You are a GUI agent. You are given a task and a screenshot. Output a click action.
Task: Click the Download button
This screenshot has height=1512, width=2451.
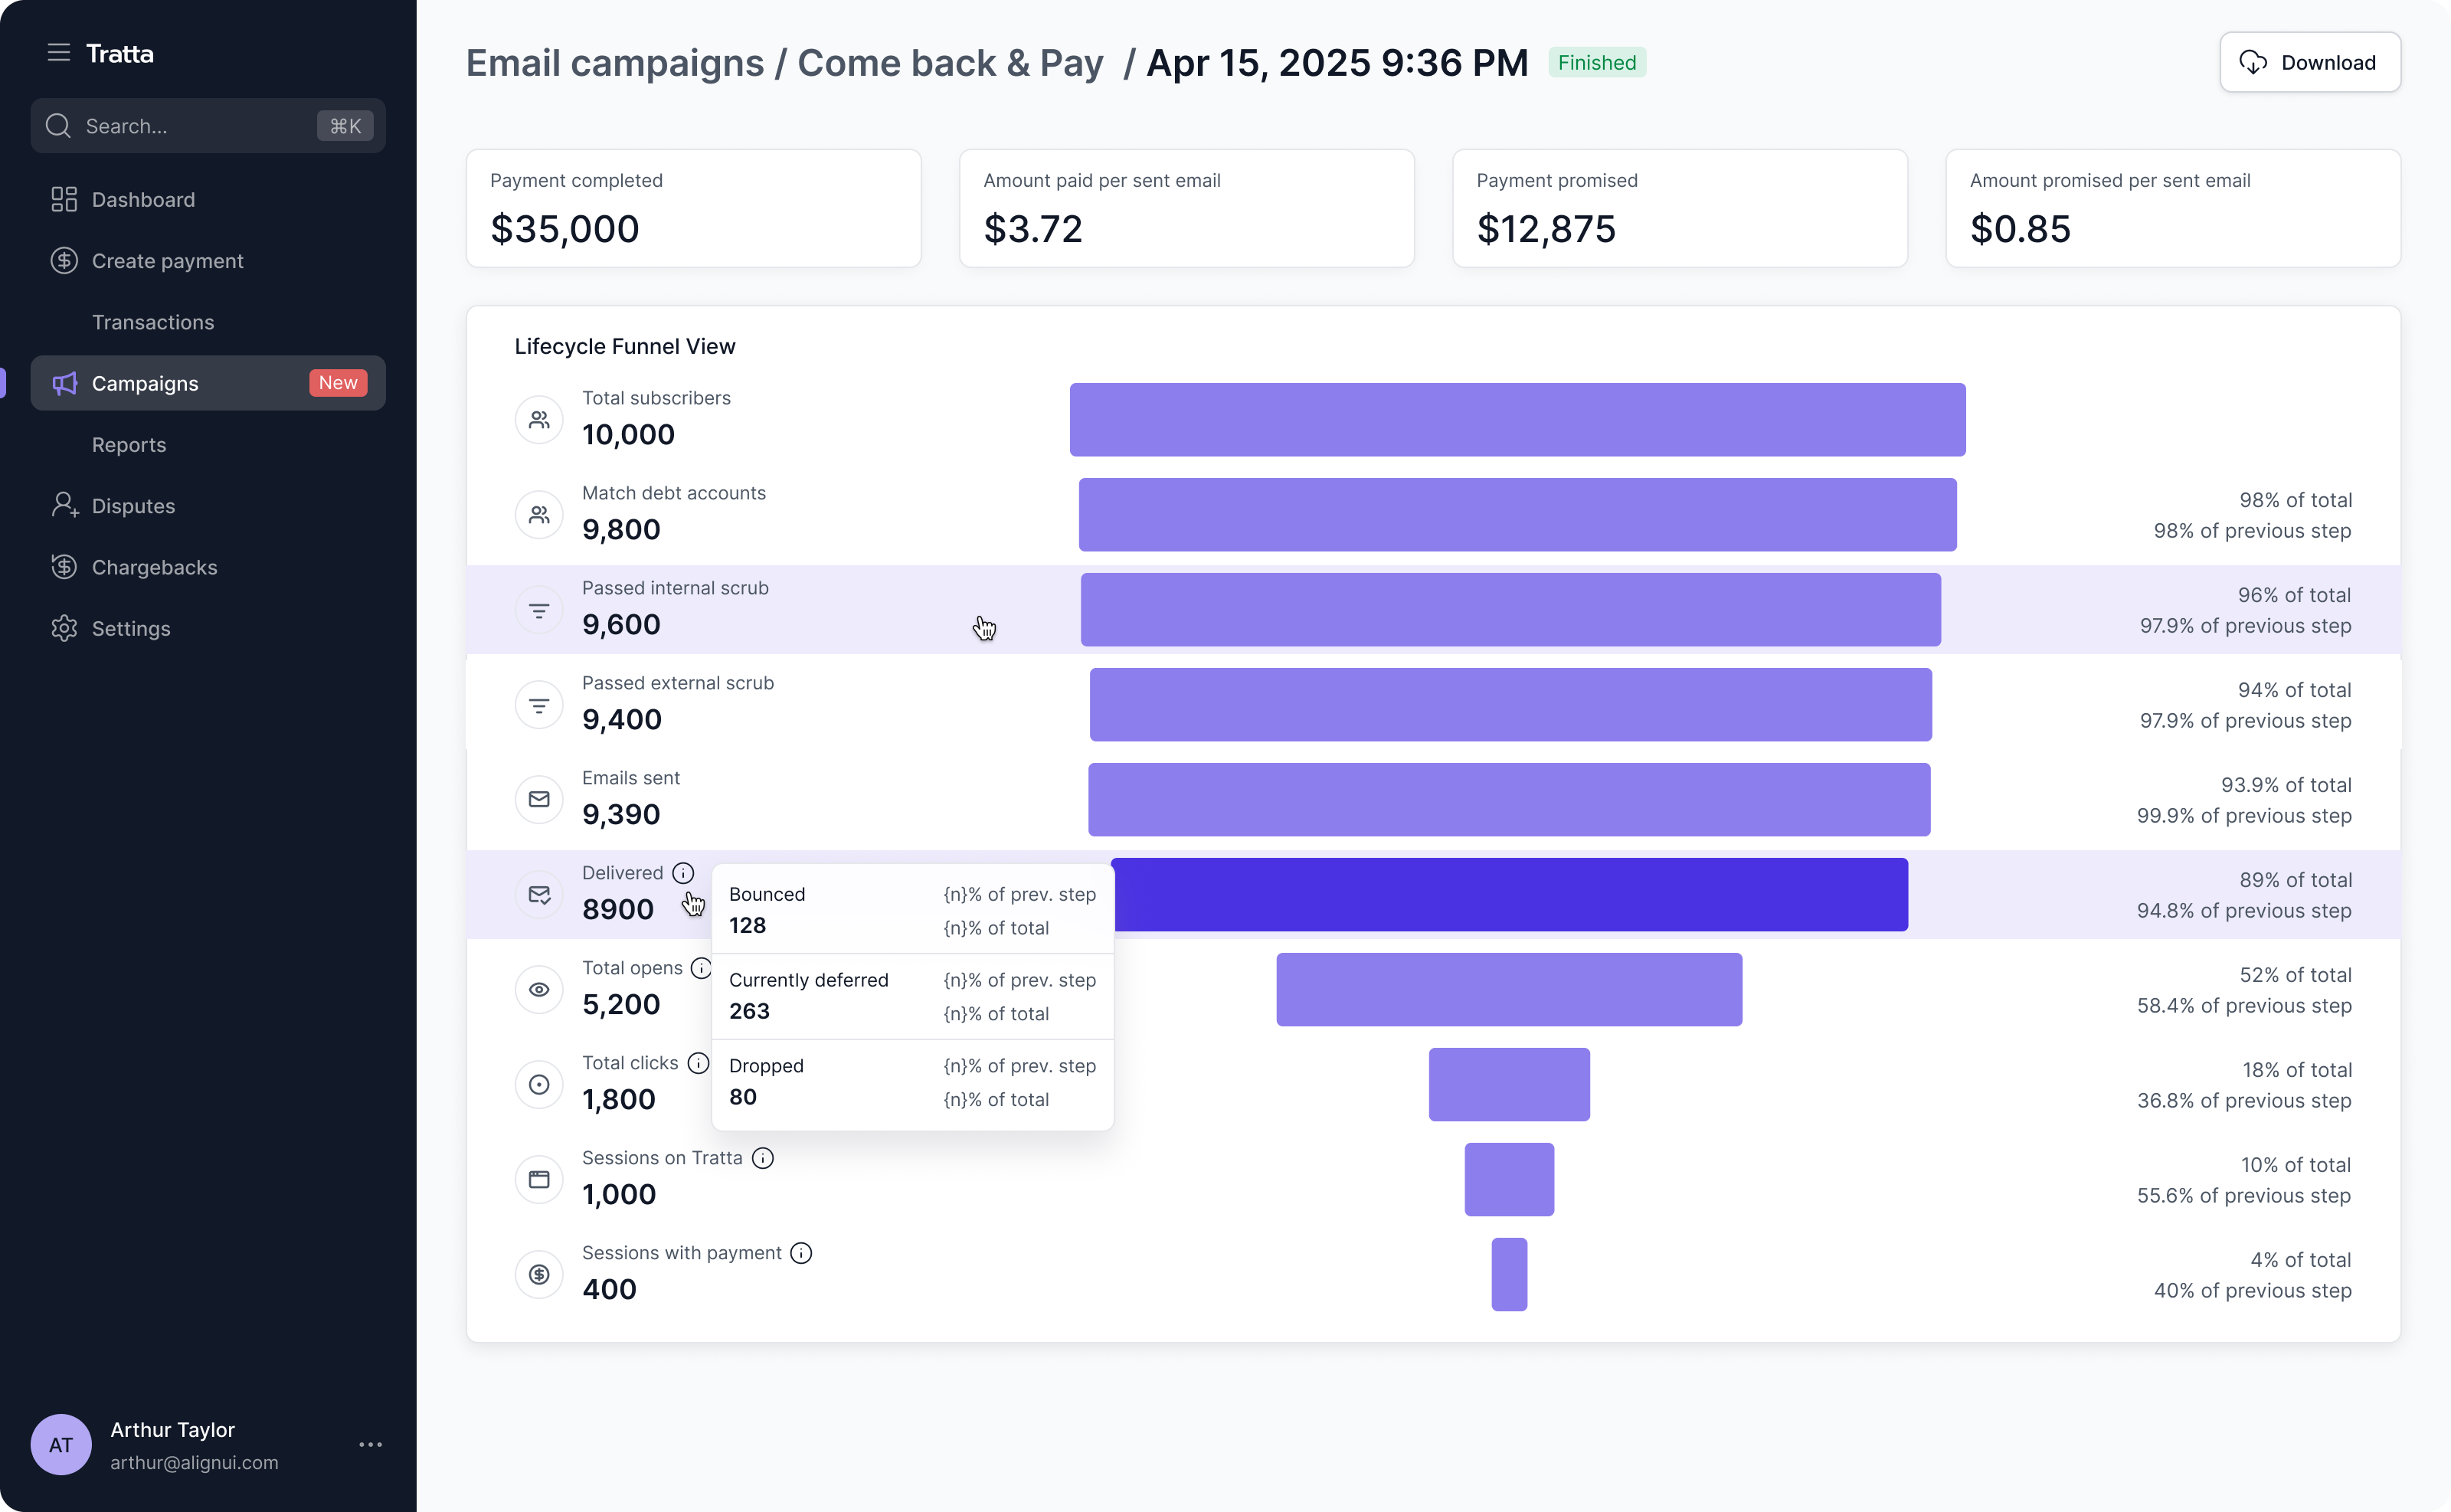tap(2310, 62)
